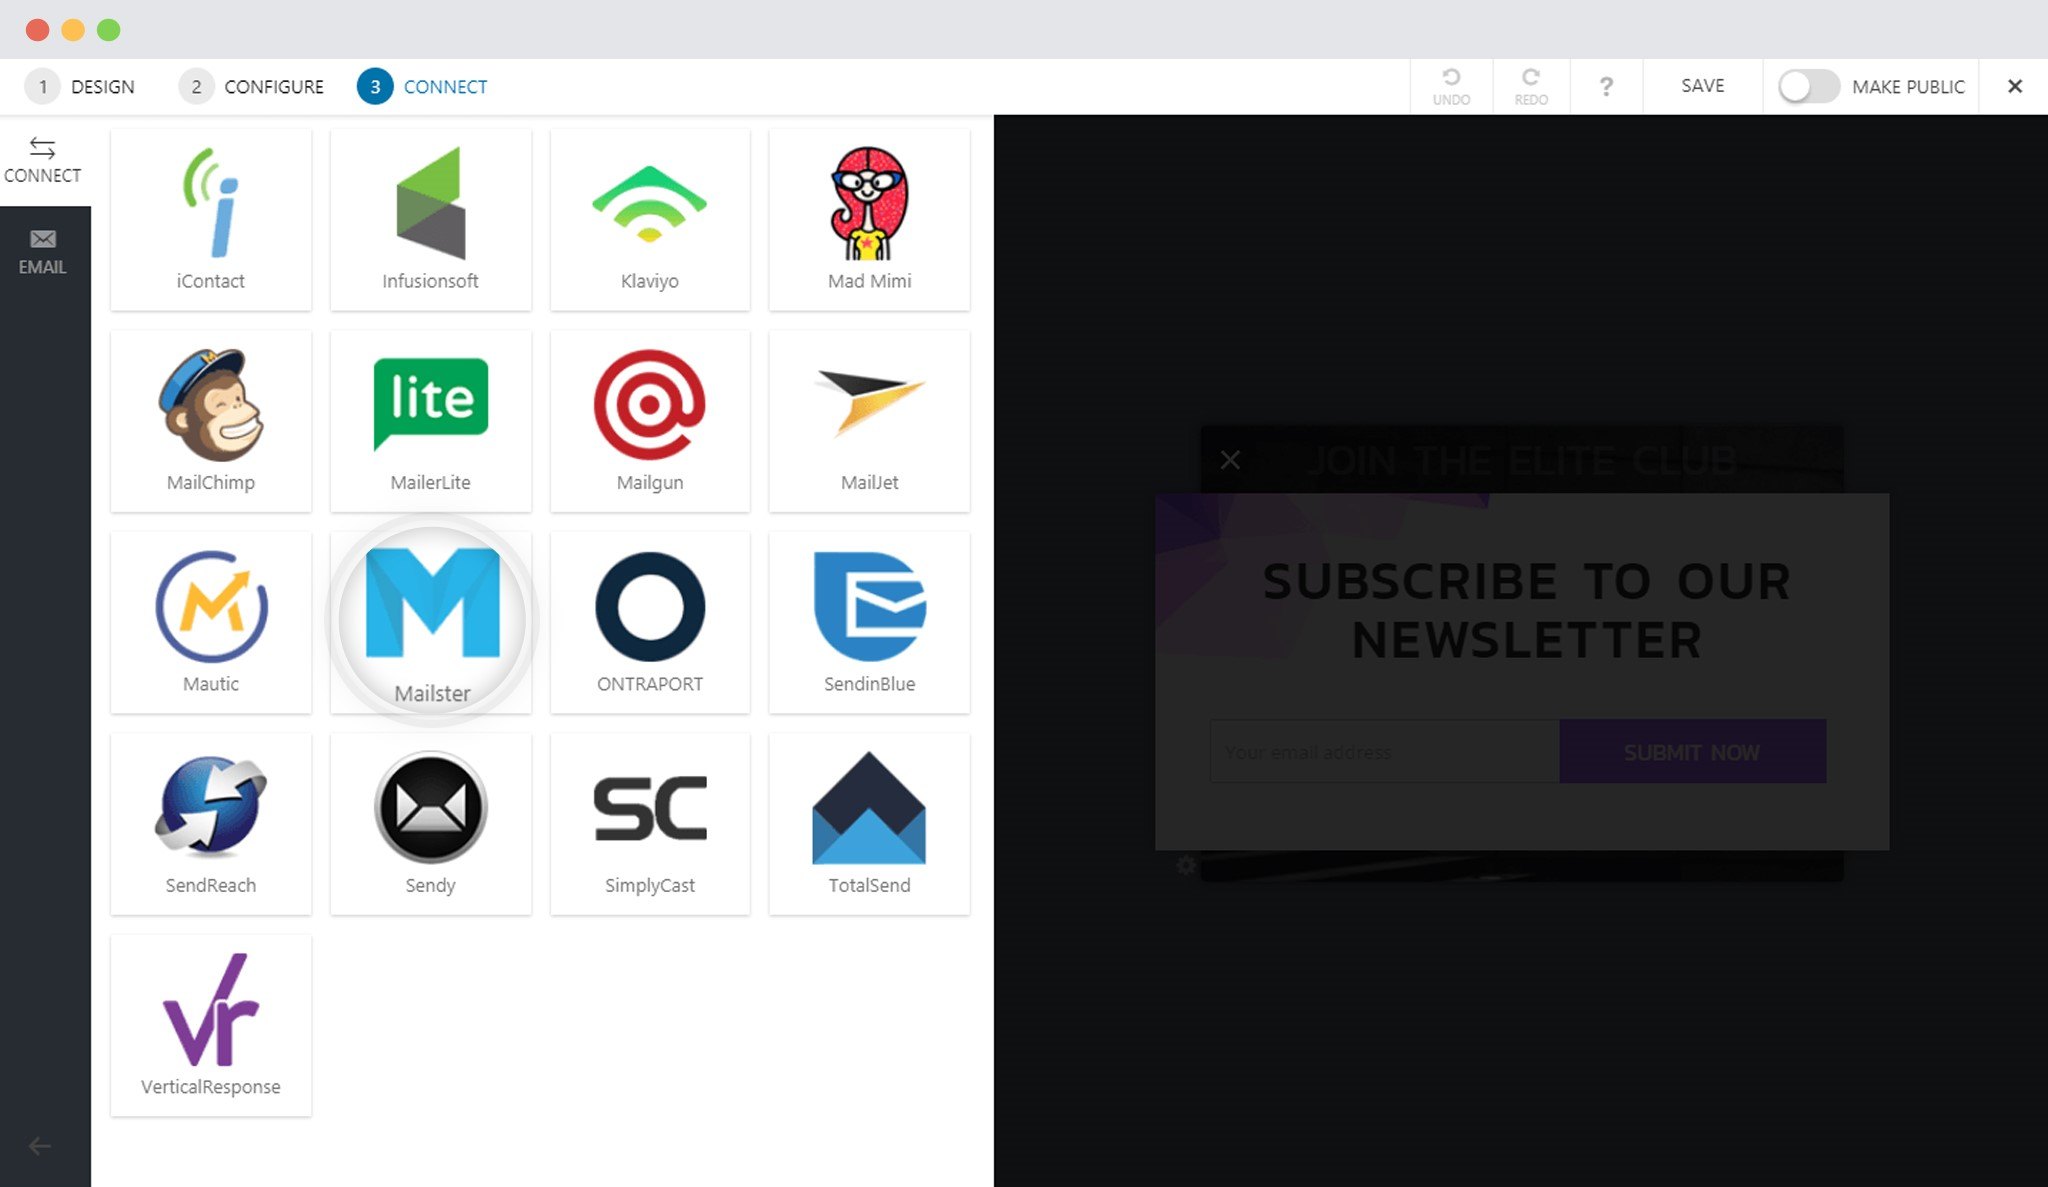The image size is (2048, 1187).
Task: Pick the Mautic integration
Action: [211, 622]
